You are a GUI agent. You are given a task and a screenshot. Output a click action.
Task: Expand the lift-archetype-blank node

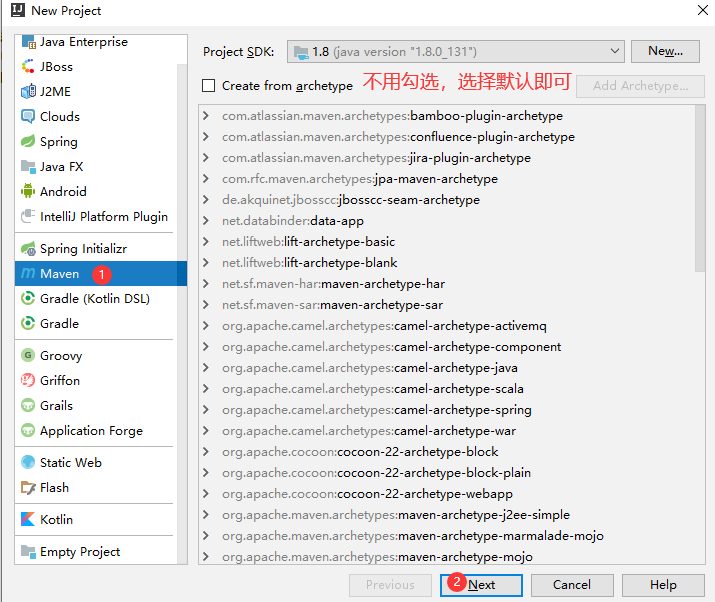point(206,262)
